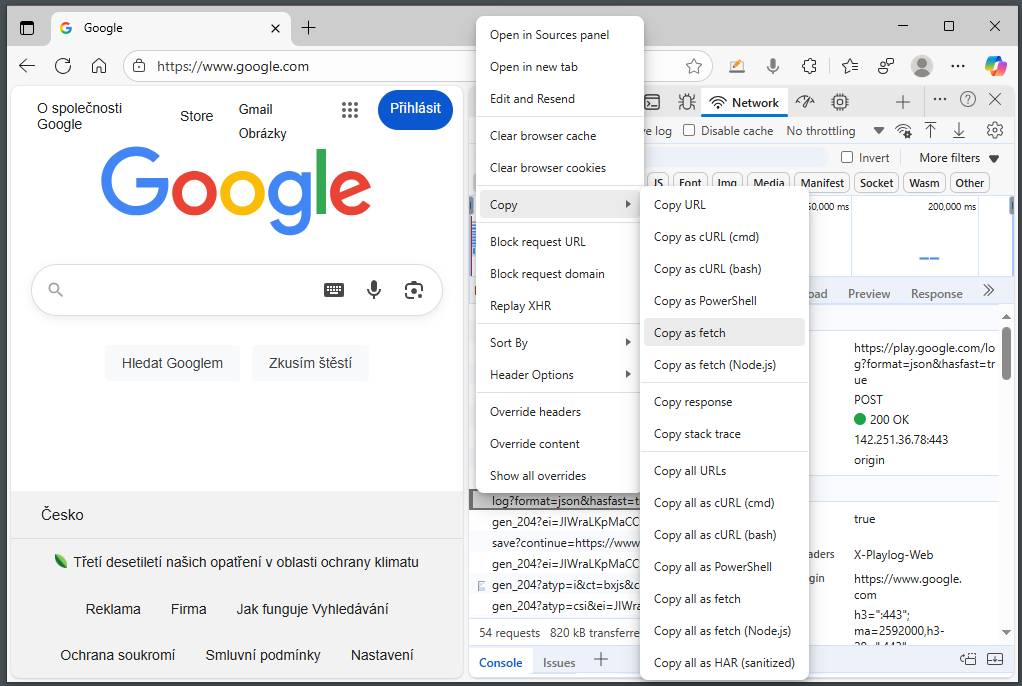Add another DevTools tool with plus
The width and height of the screenshot is (1022, 686).
(x=903, y=102)
